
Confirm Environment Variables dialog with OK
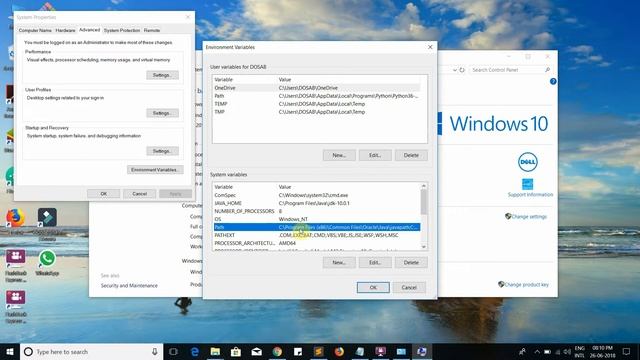(373, 287)
